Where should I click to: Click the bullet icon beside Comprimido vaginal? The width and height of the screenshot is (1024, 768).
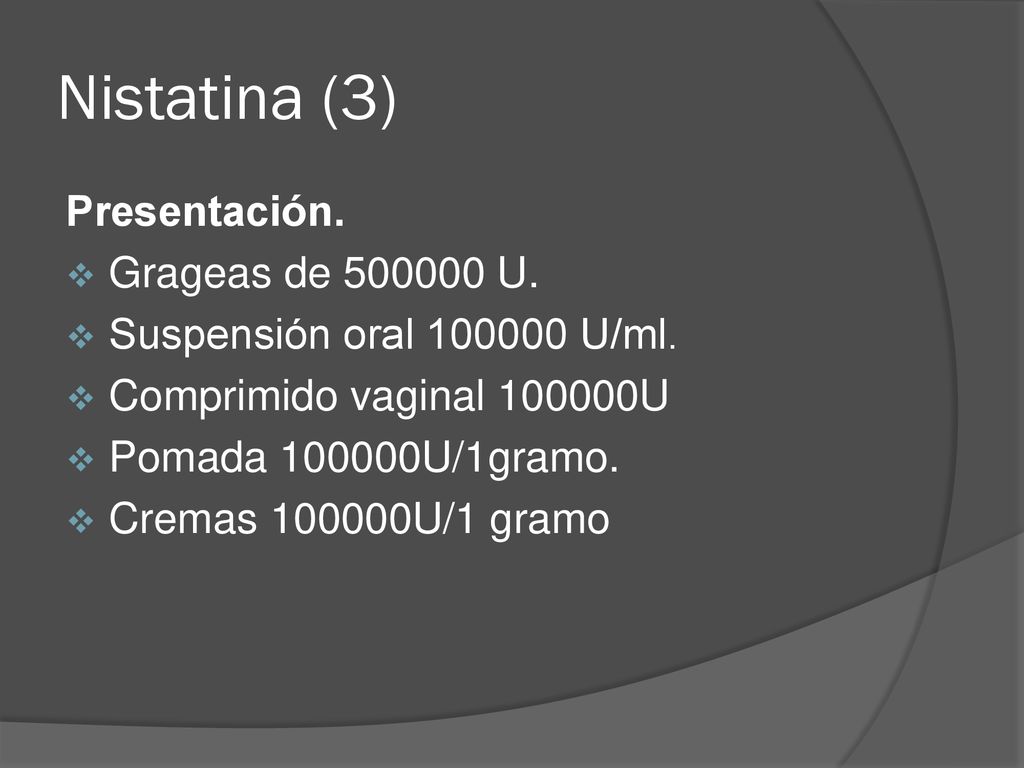pyautogui.click(x=81, y=398)
